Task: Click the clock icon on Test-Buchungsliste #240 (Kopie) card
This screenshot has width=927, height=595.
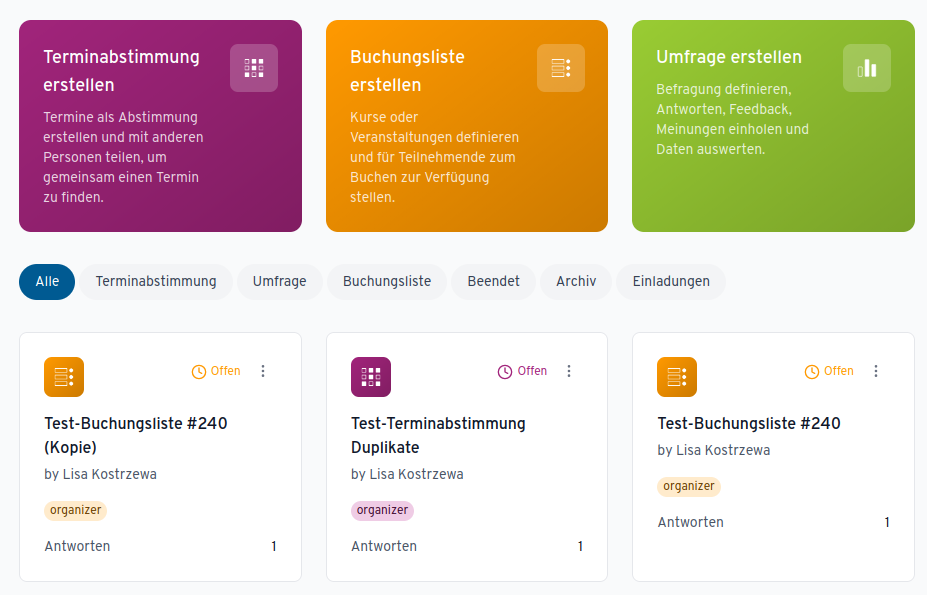Action: (199, 371)
